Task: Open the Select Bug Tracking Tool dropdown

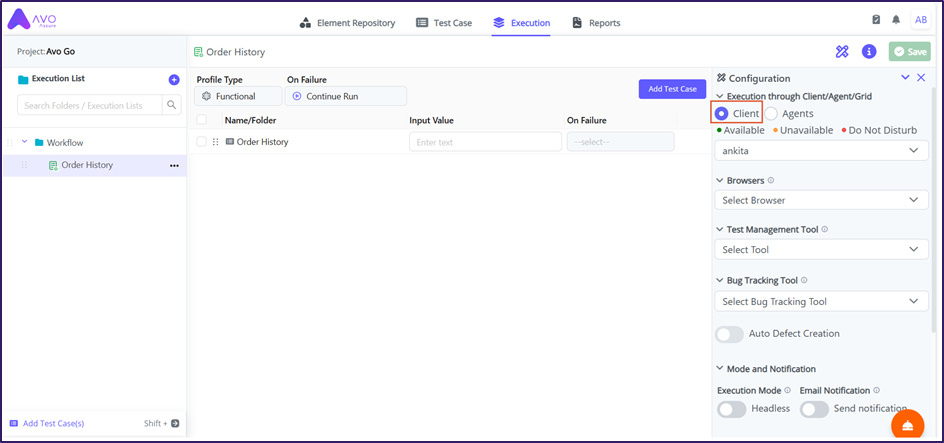Action: 820,302
